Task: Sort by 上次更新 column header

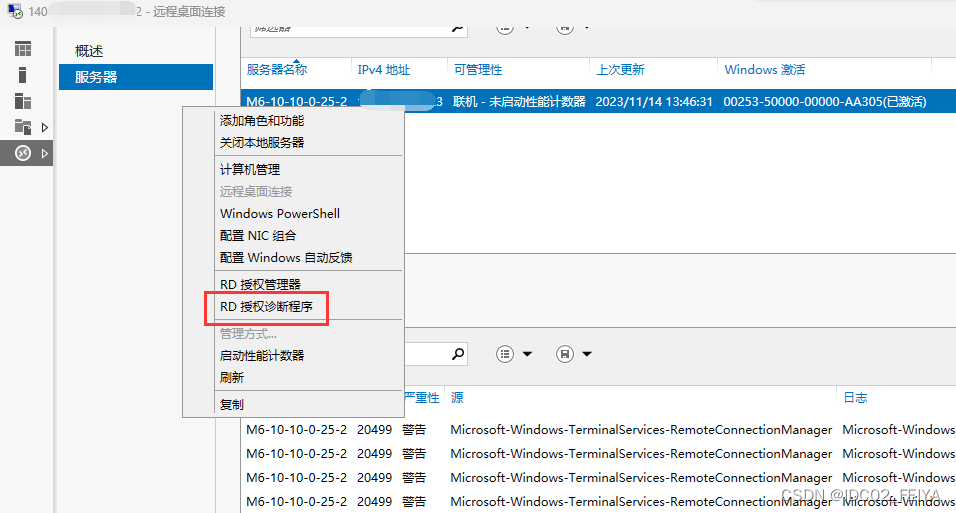Action: coord(620,70)
